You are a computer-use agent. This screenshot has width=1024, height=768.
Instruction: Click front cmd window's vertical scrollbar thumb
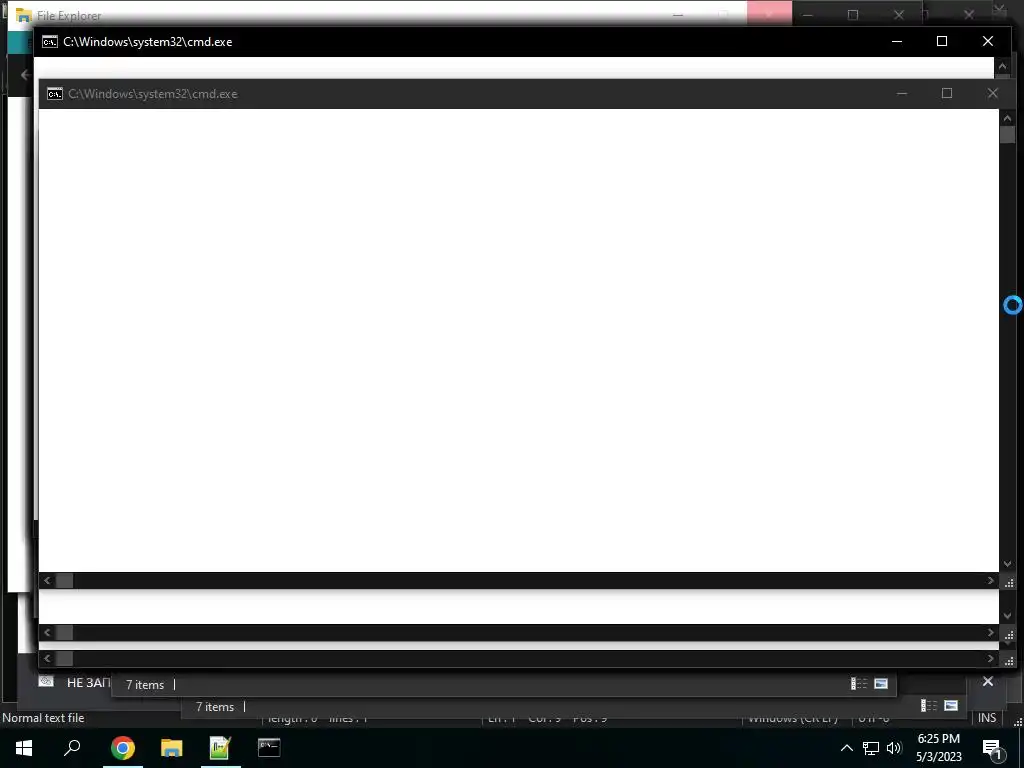pyautogui.click(x=1008, y=135)
